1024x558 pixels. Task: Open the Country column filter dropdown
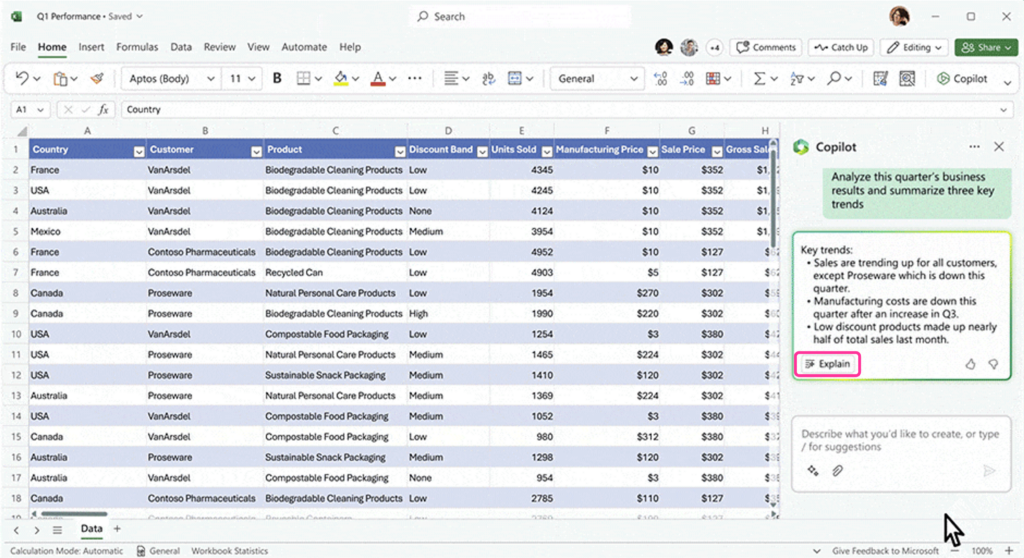pyautogui.click(x=138, y=150)
